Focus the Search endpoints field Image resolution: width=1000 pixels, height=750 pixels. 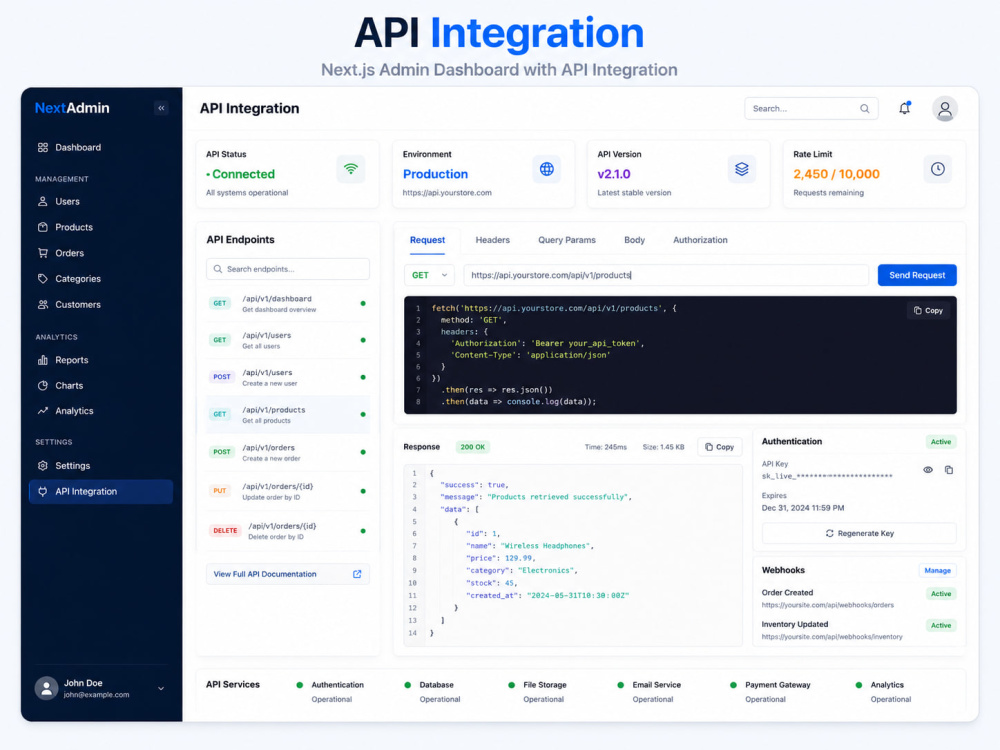pos(288,269)
